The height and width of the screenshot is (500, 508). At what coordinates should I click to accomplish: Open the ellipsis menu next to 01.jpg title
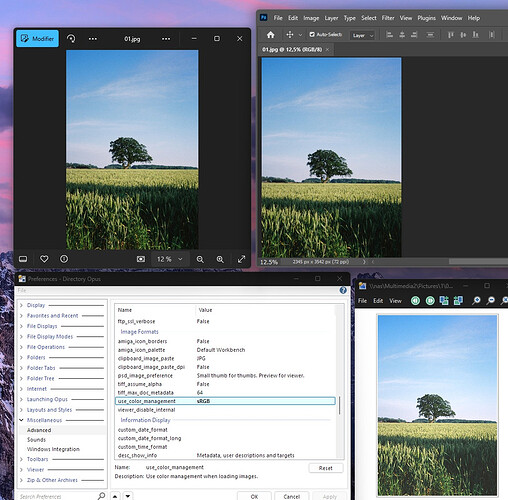[166, 39]
